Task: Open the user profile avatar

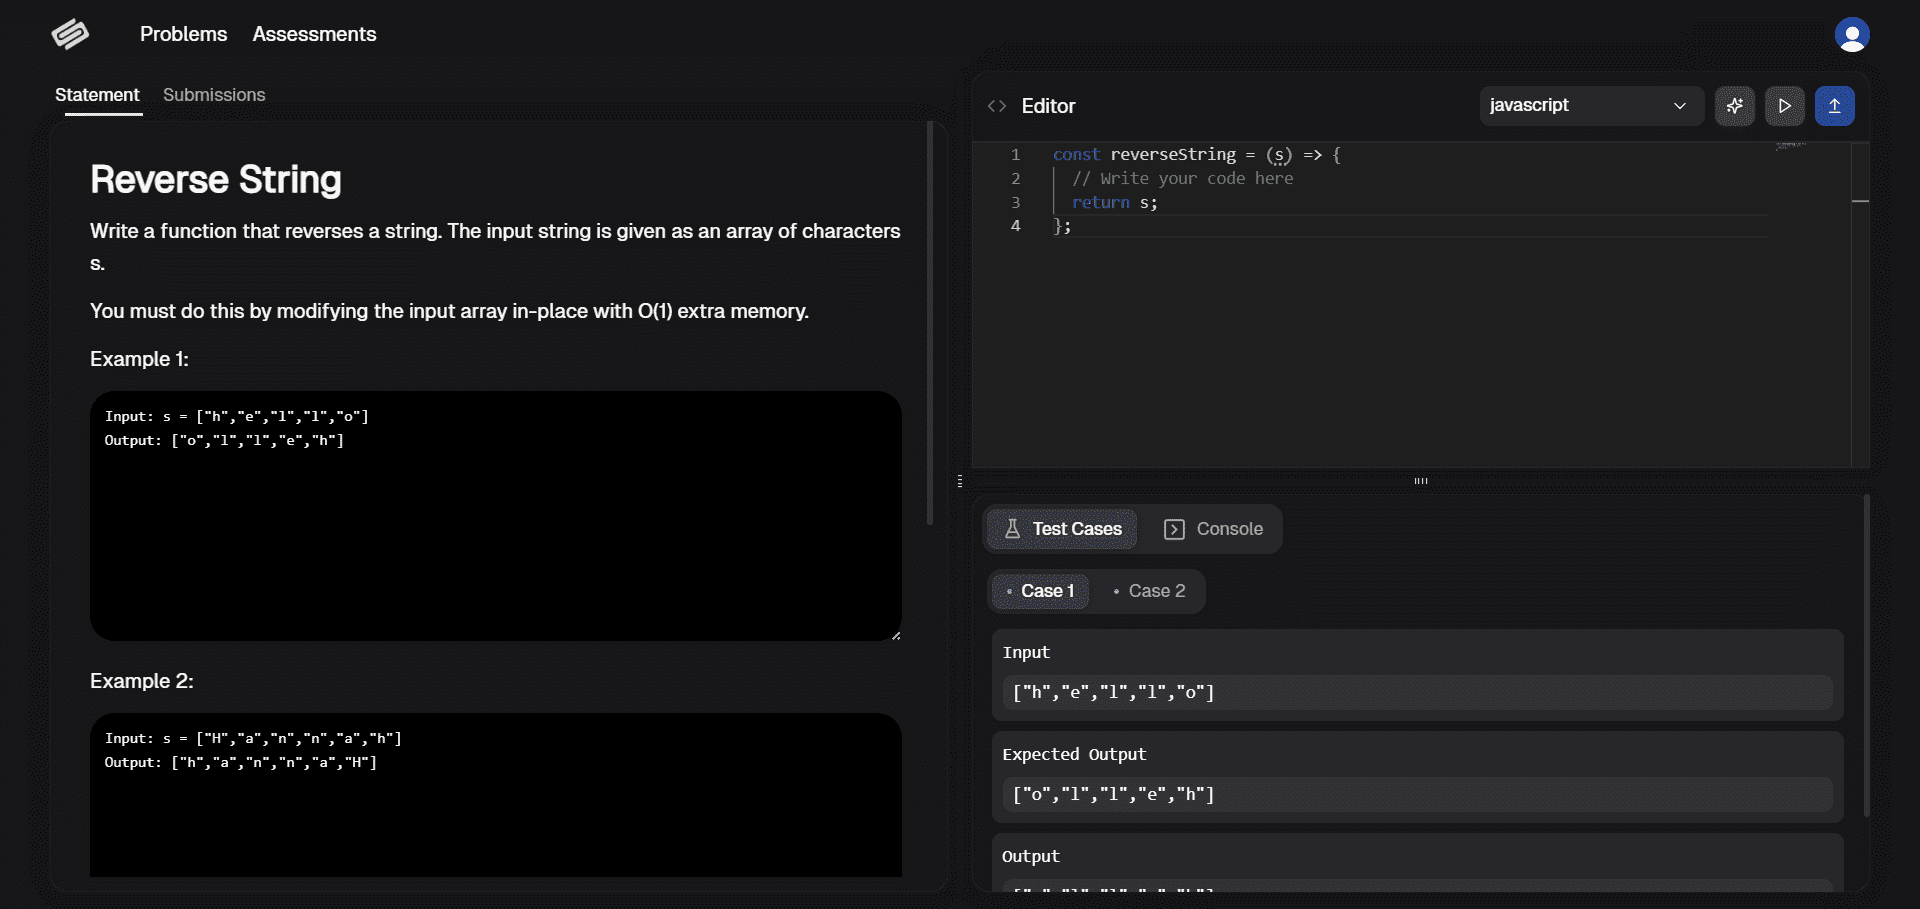Action: 1851,35
